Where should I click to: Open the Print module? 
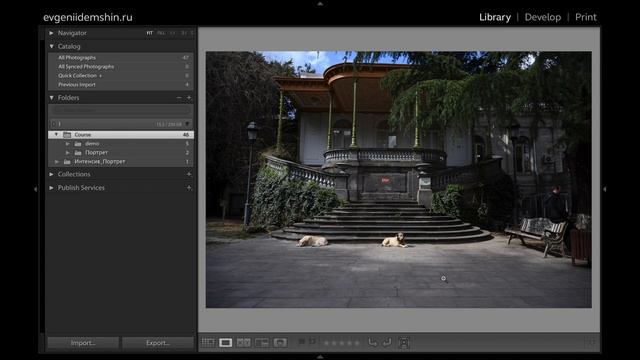tap(586, 17)
